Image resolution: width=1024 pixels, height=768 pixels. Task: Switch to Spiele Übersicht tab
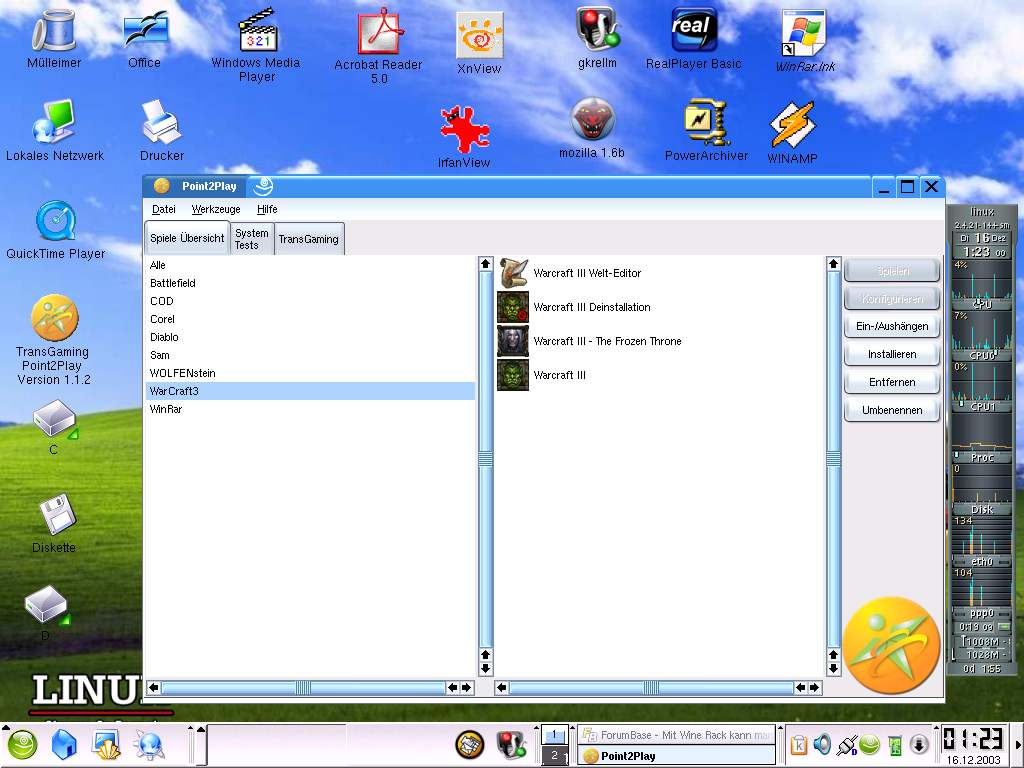(187, 238)
